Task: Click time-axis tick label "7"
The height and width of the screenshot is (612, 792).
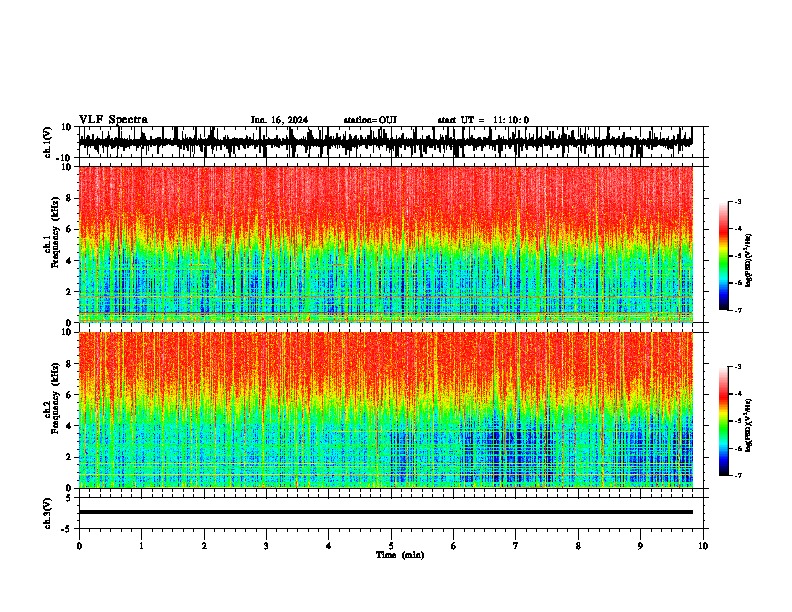Action: click(516, 546)
